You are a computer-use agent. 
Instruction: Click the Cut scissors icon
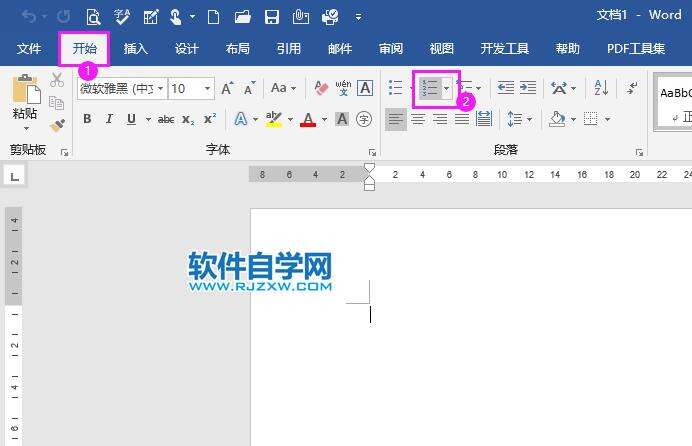tap(57, 80)
